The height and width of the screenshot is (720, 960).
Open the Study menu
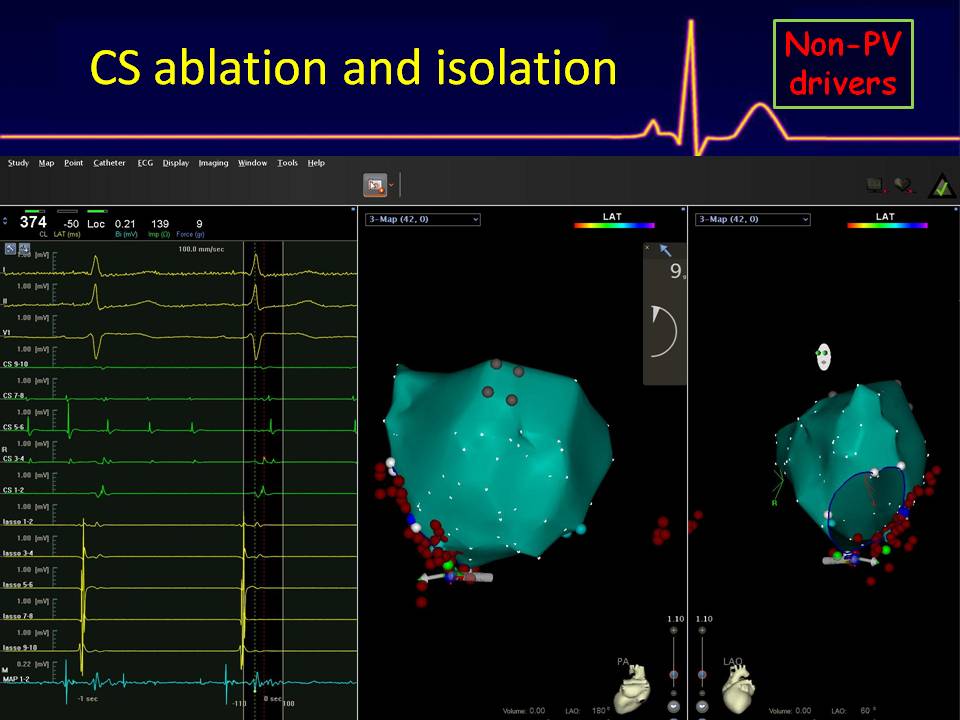pos(17,163)
